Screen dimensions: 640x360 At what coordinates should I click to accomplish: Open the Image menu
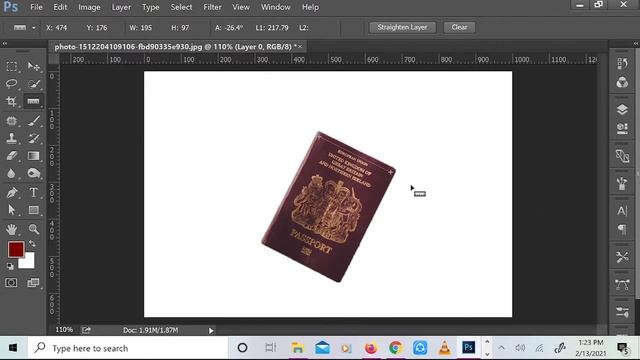pos(89,7)
